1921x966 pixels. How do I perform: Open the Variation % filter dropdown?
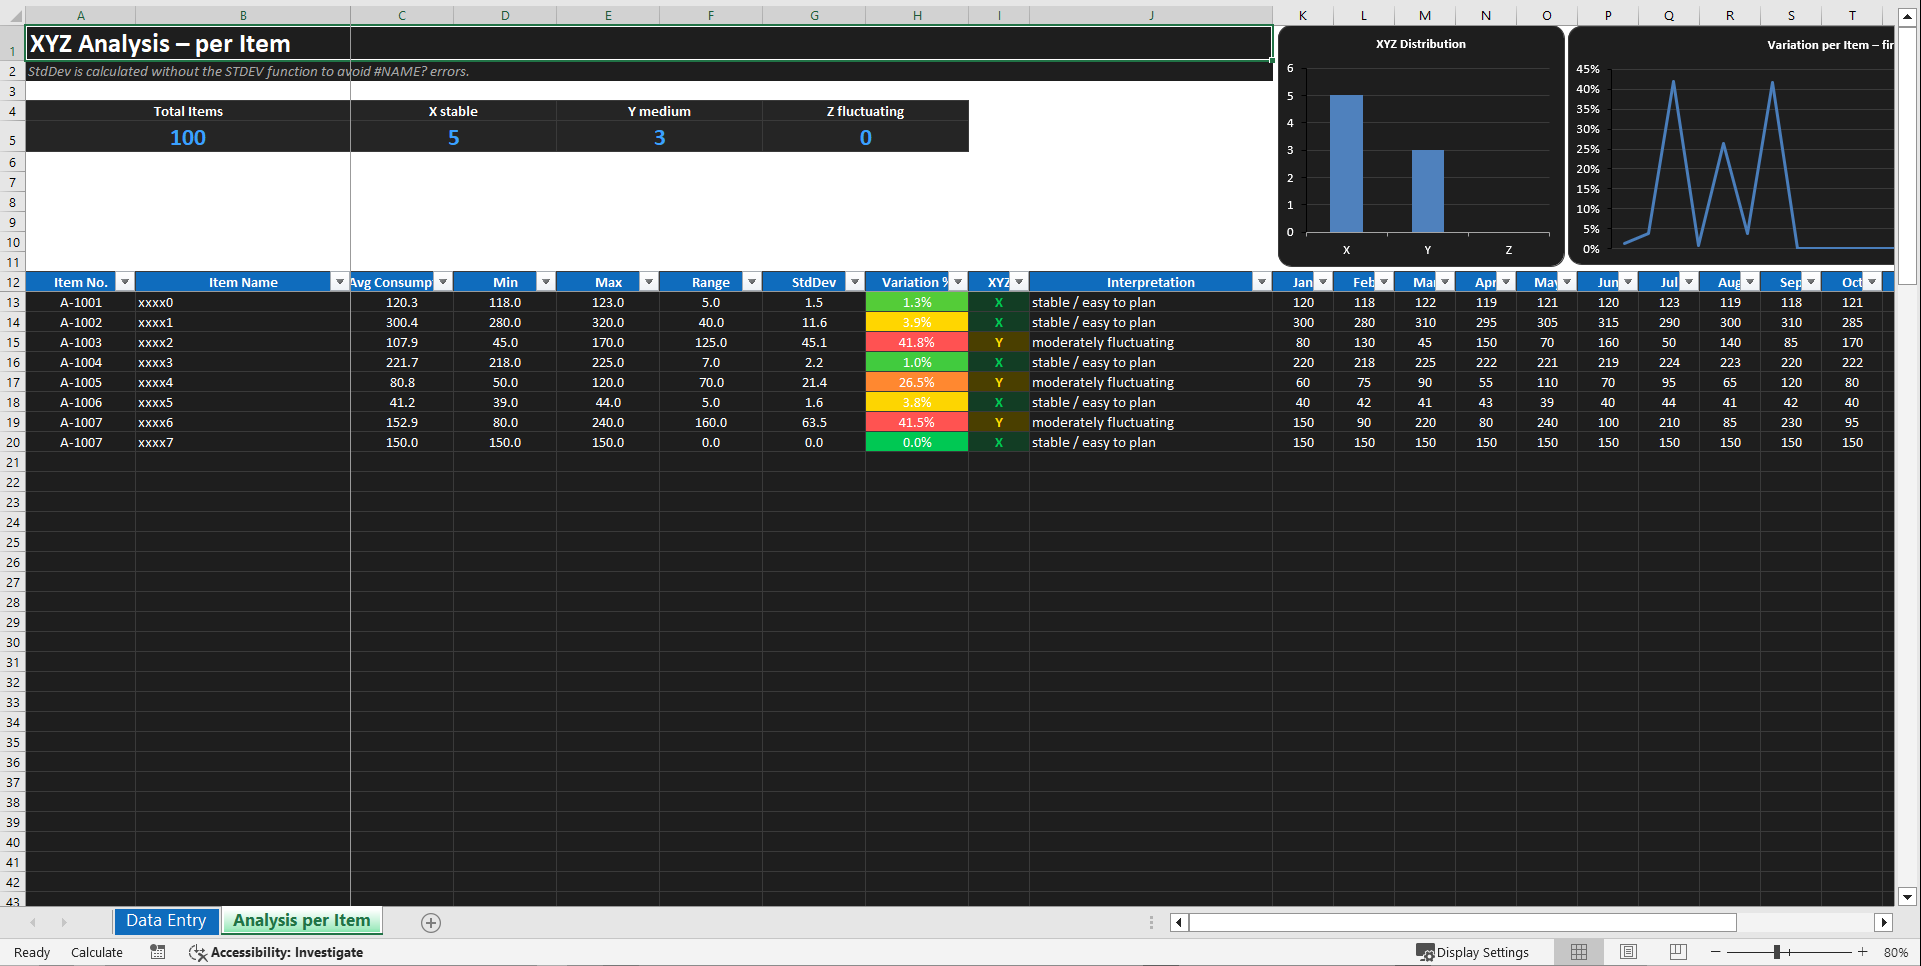[958, 282]
